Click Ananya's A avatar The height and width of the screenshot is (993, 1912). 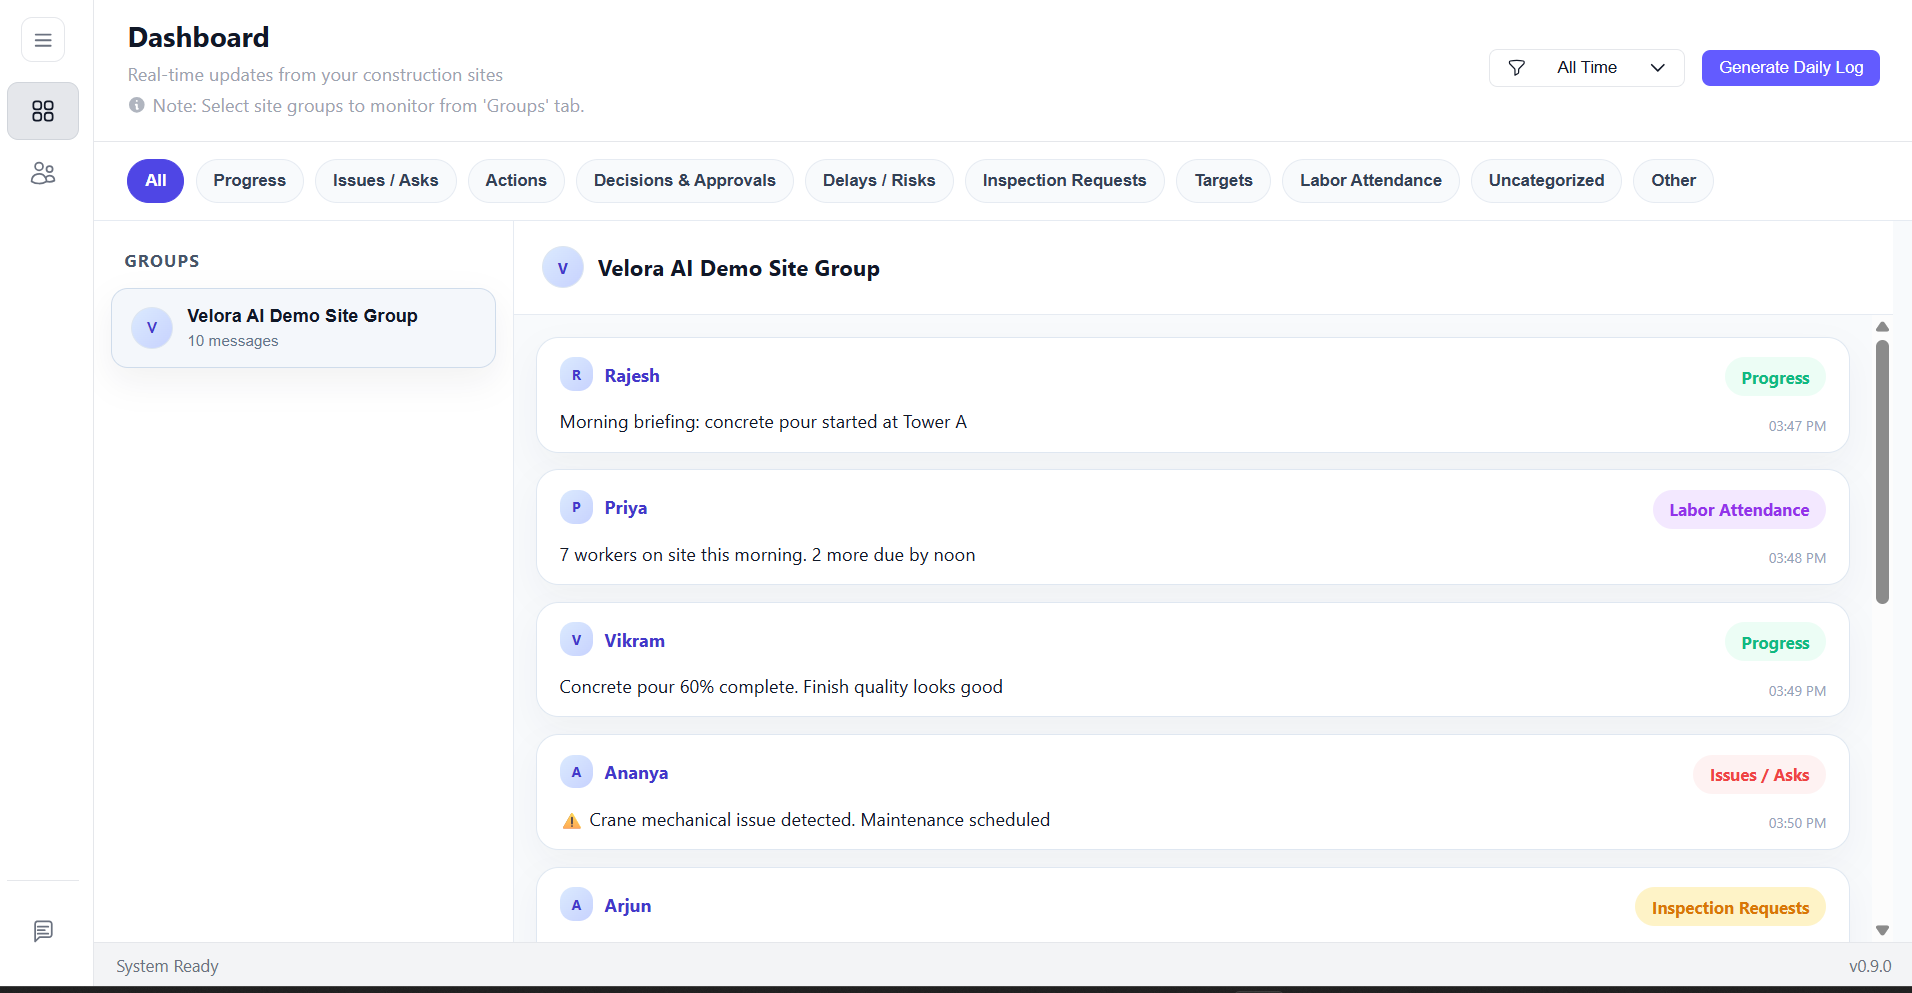pos(576,772)
